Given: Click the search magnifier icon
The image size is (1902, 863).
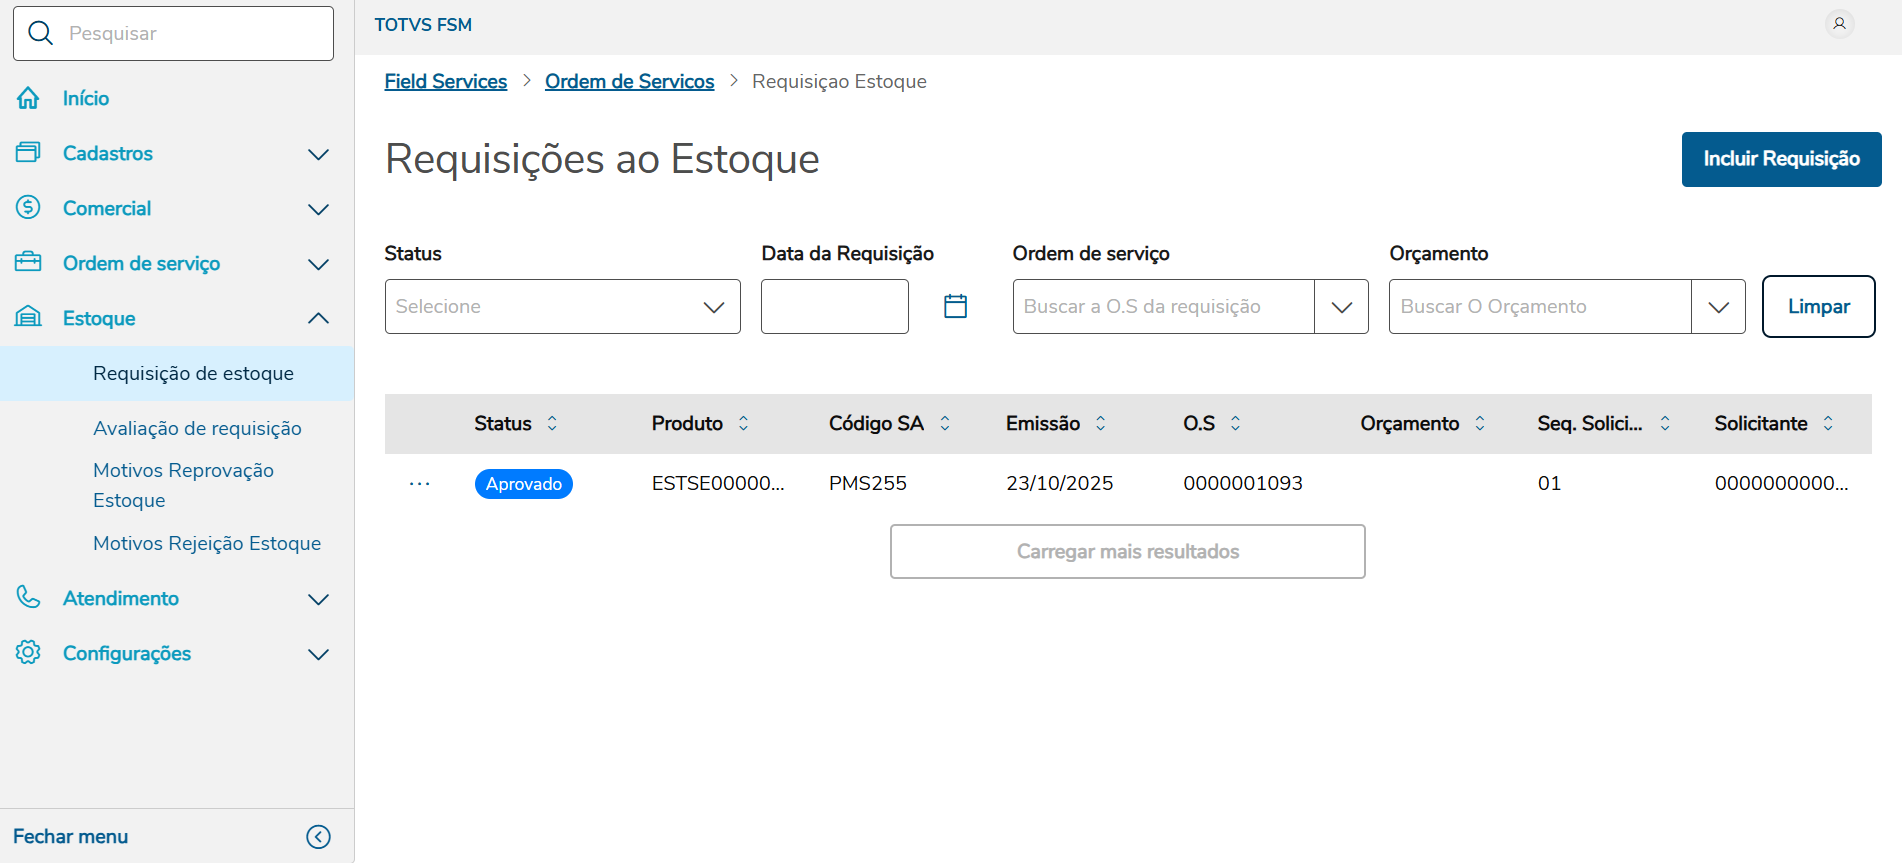Looking at the screenshot, I should pyautogui.click(x=41, y=33).
